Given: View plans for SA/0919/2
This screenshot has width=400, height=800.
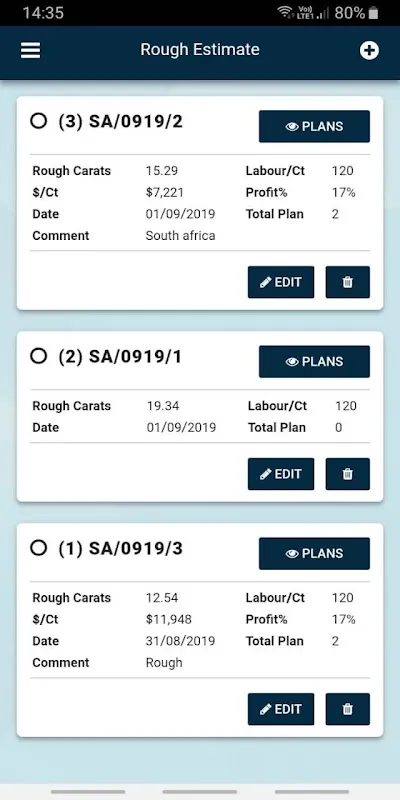Looking at the screenshot, I should 314,127.
